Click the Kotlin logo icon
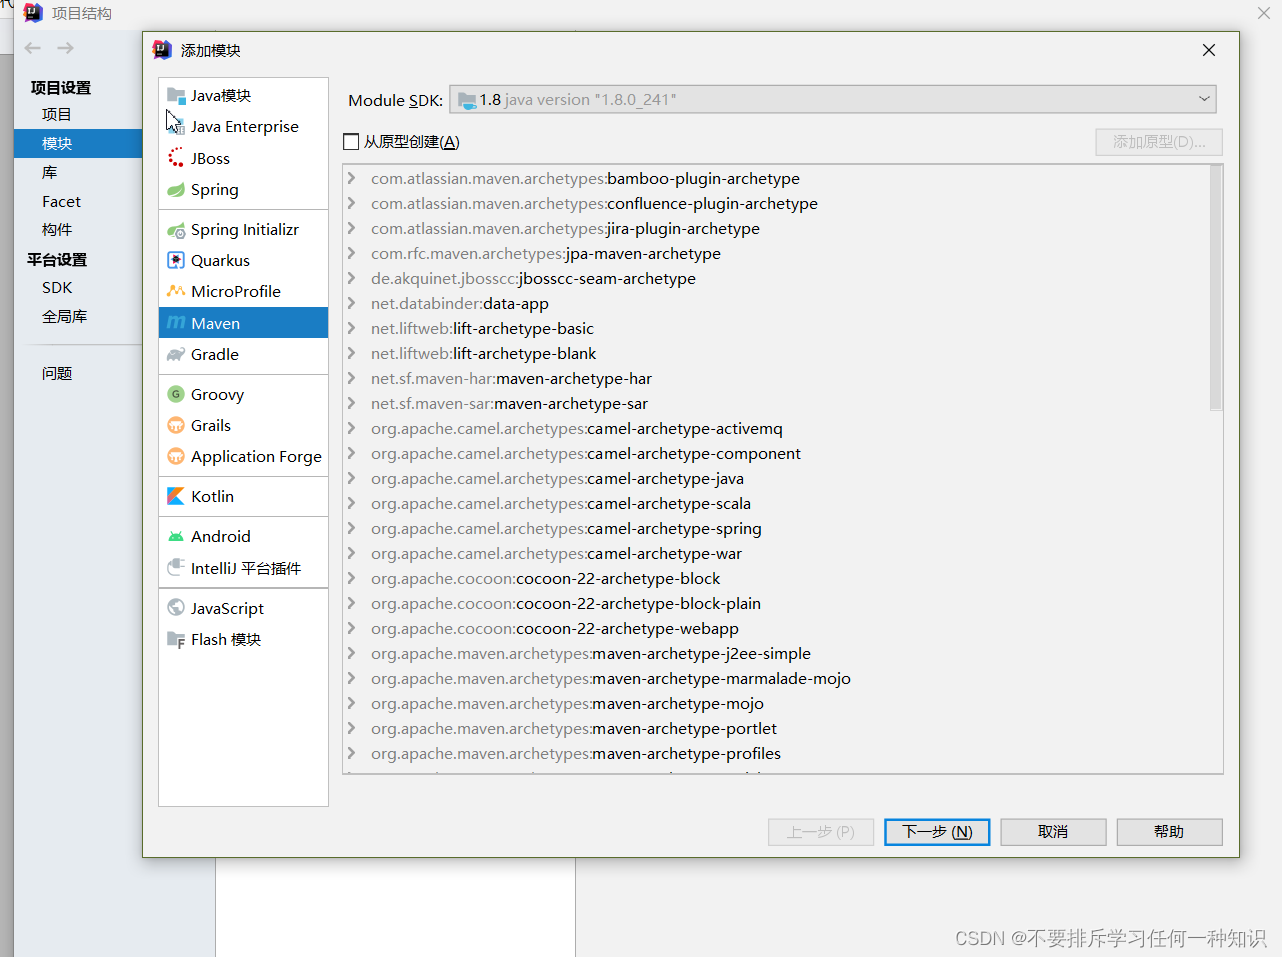Image resolution: width=1282 pixels, height=957 pixels. [176, 497]
